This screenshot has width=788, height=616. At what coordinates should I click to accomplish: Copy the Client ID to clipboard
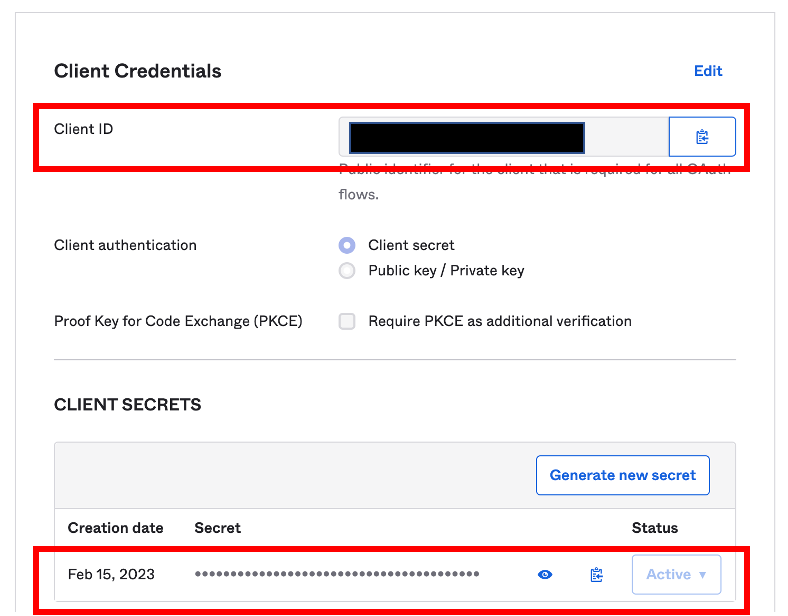click(x=701, y=137)
